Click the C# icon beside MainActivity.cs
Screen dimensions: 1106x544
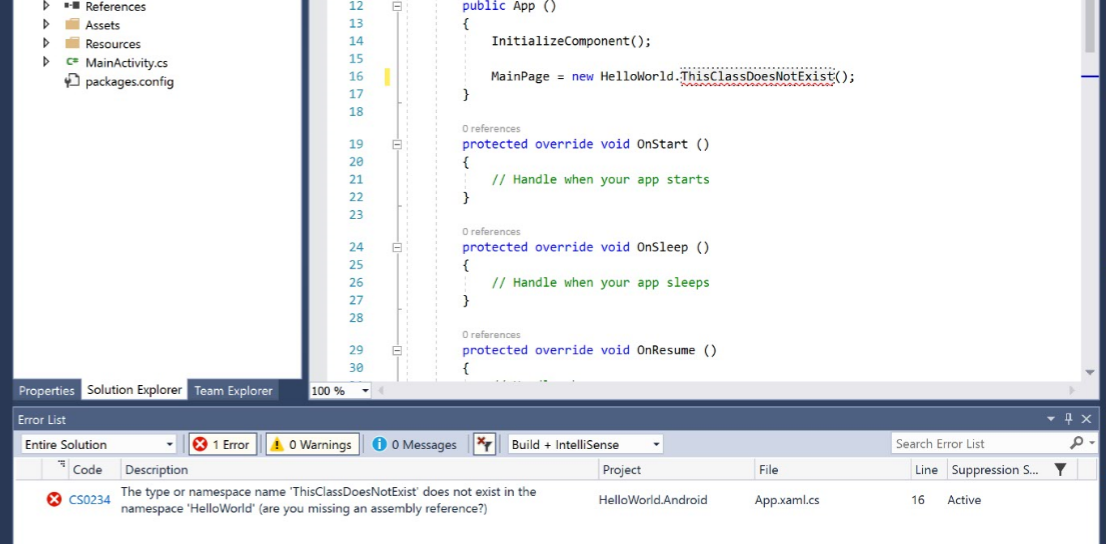click(72, 62)
